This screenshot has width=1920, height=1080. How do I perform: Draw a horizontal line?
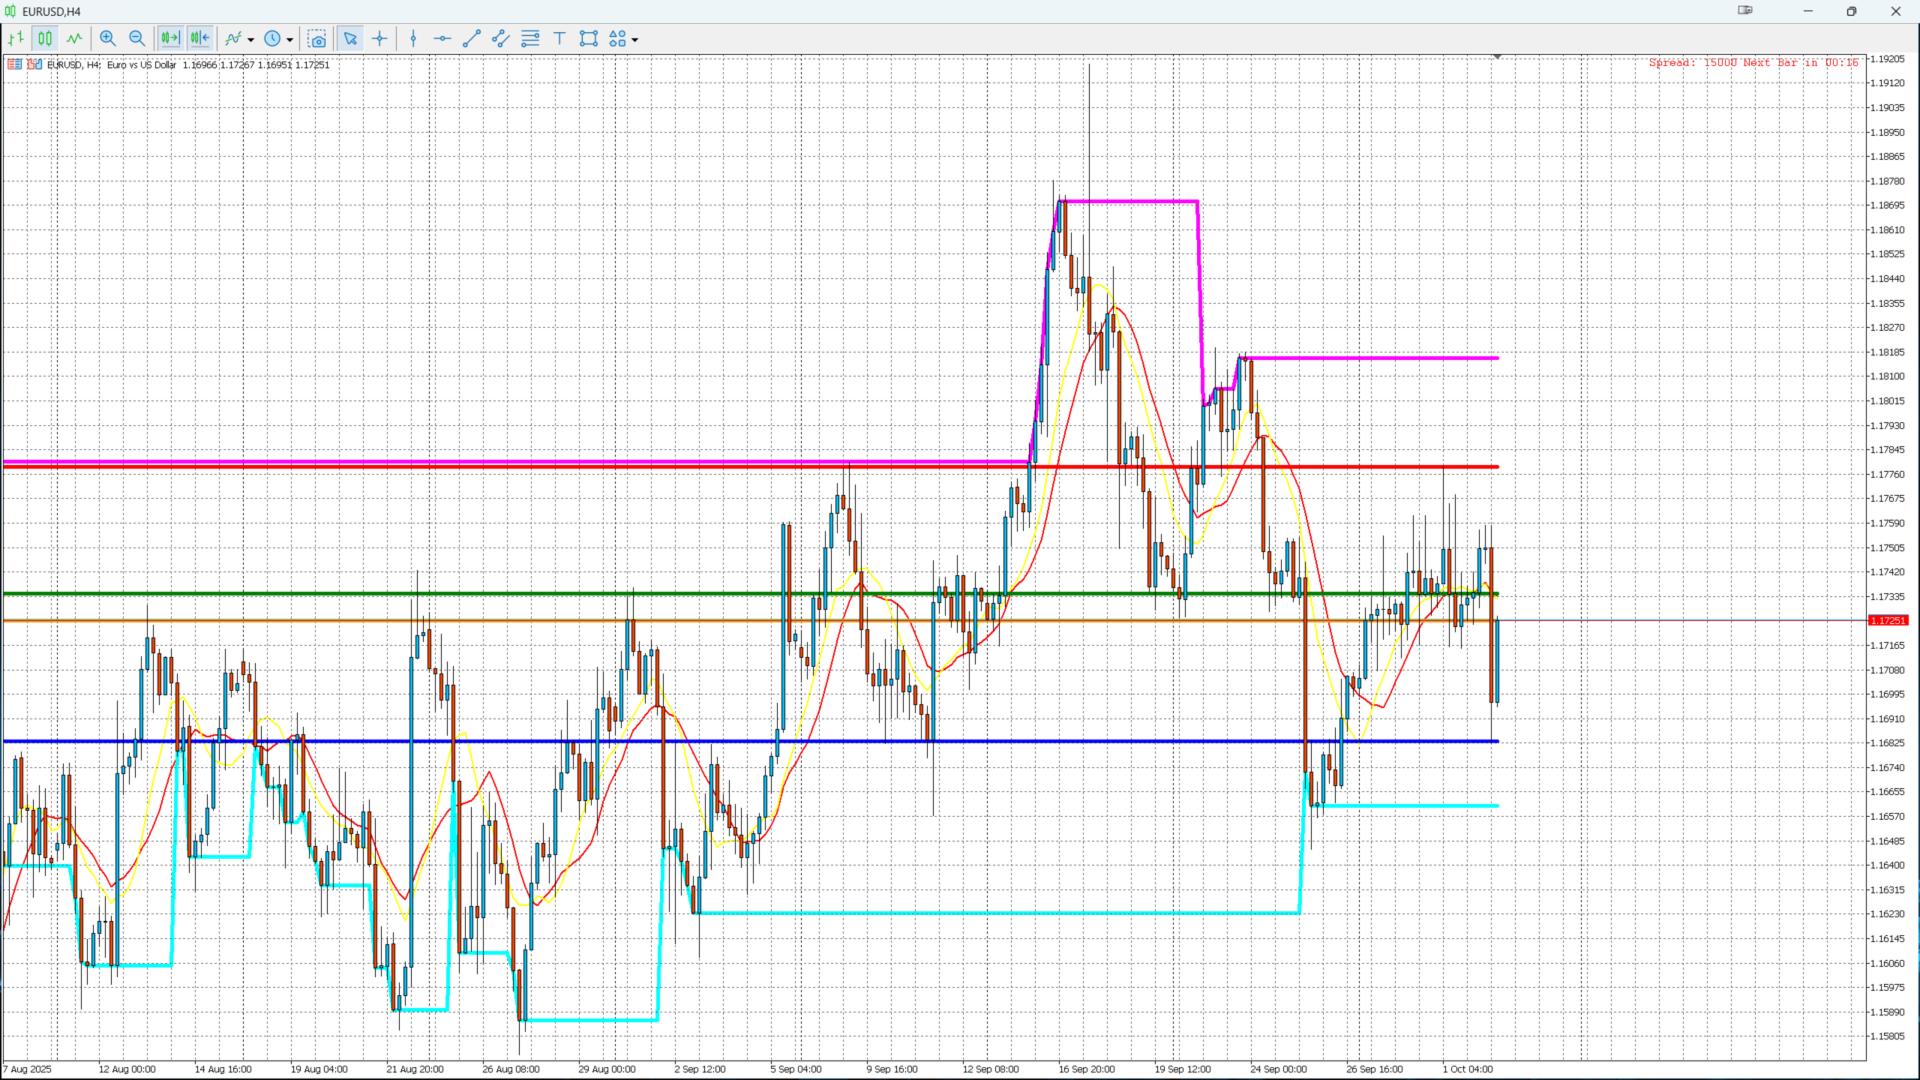pos(442,38)
